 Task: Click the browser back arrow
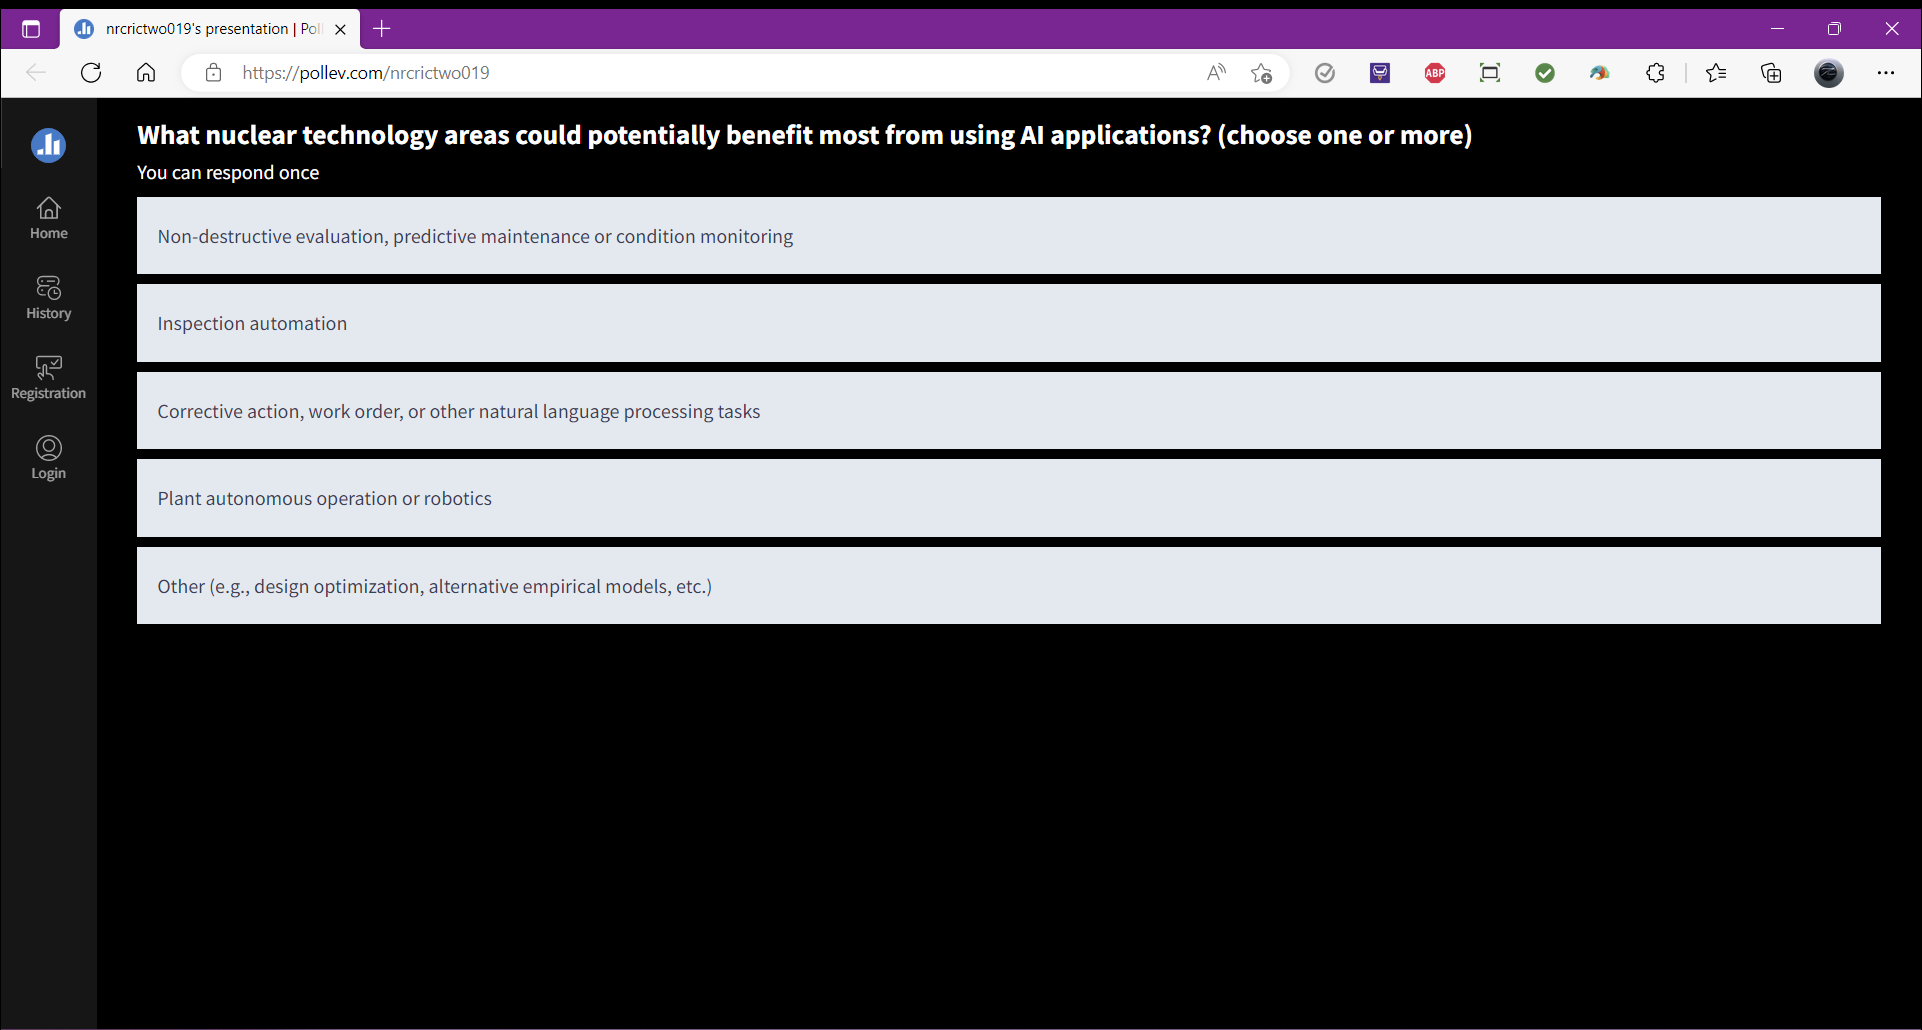(36, 73)
